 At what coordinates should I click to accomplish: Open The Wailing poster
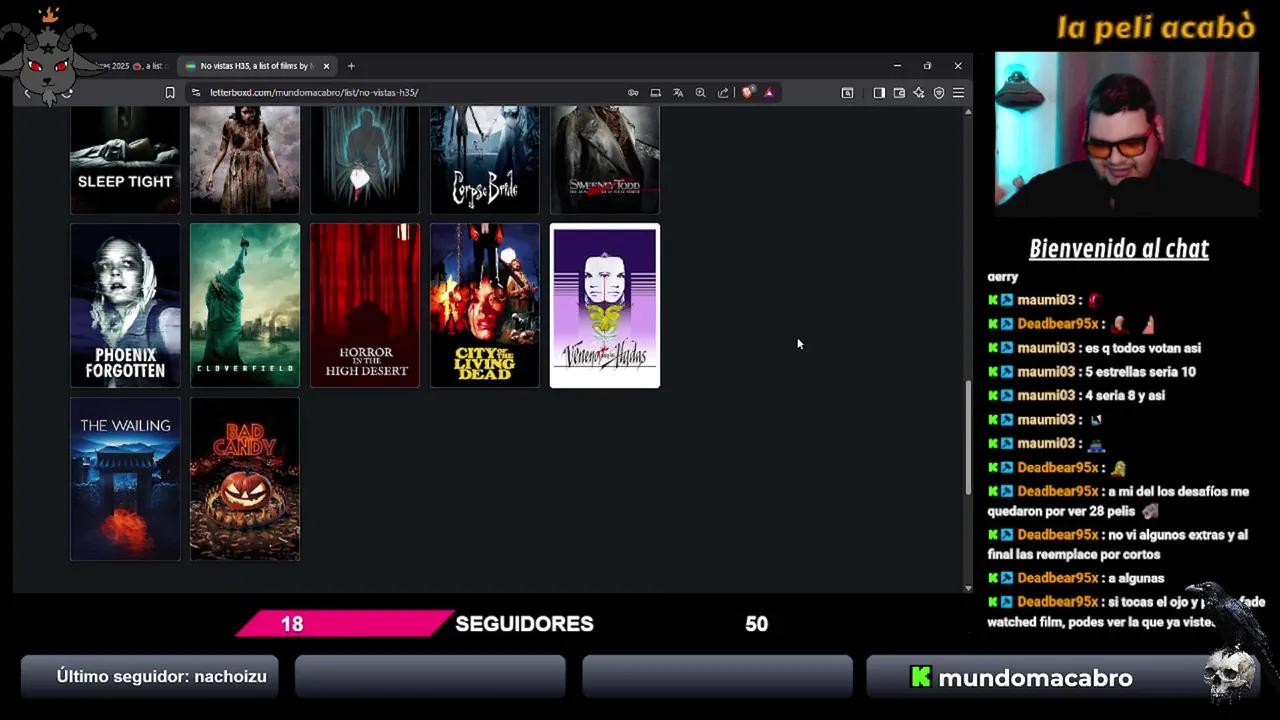tap(125, 479)
